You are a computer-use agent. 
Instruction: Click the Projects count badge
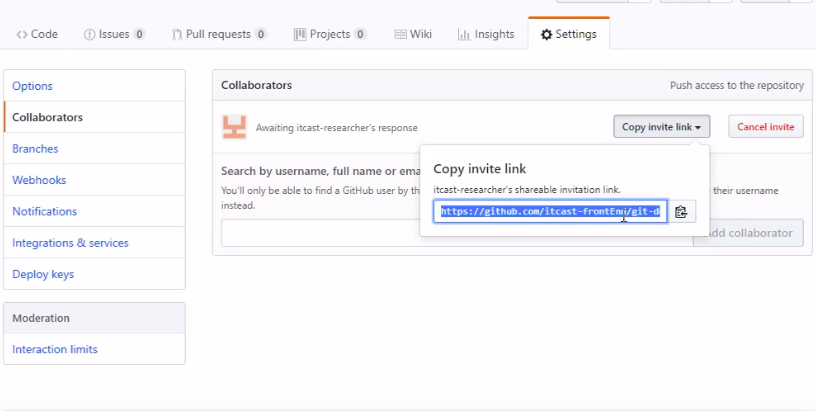coord(360,35)
